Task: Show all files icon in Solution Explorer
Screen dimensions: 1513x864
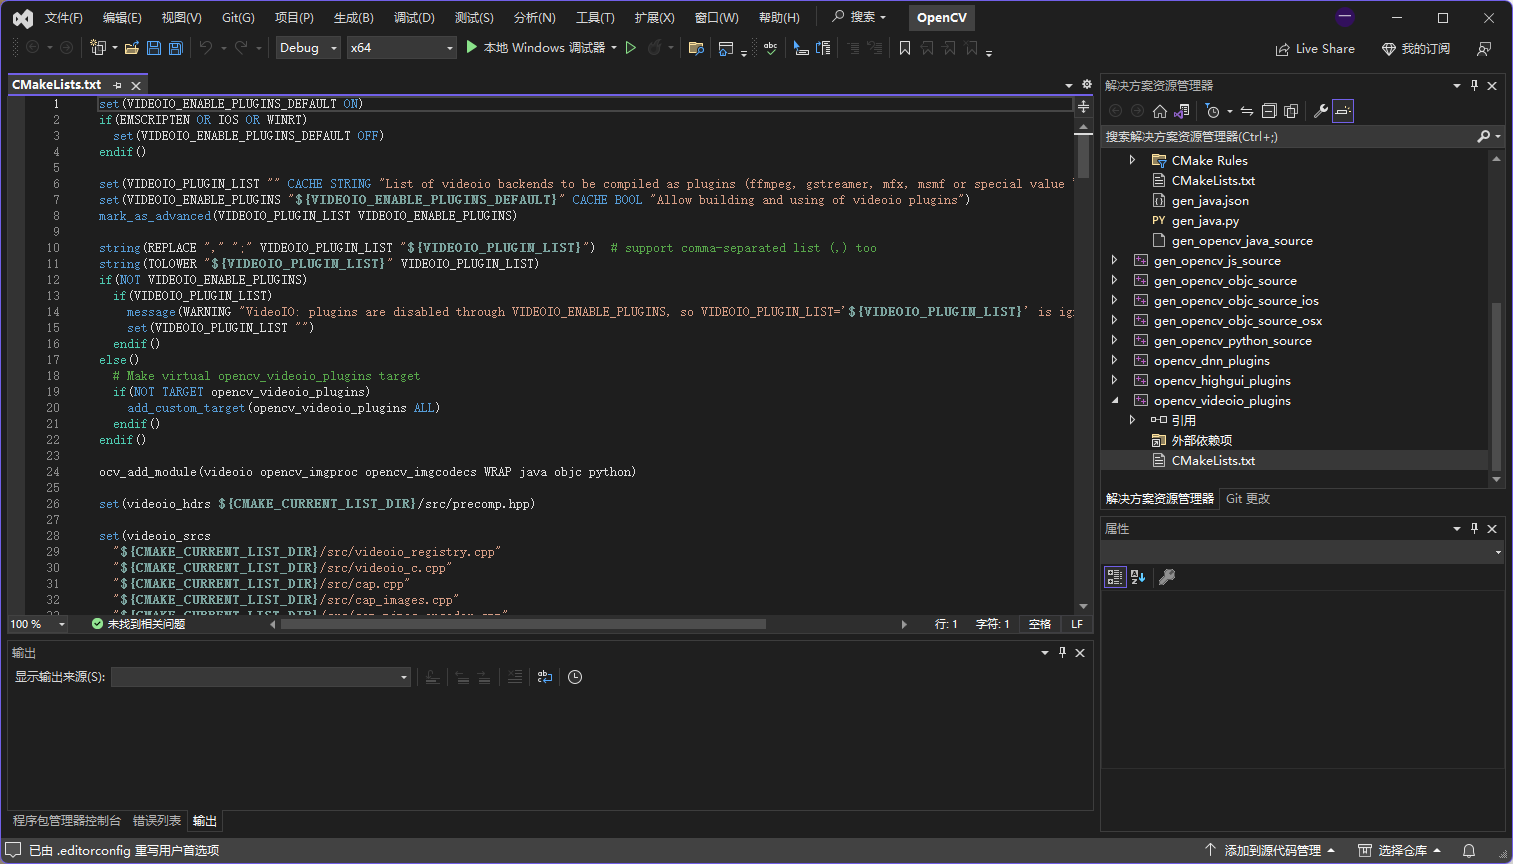Action: click(1291, 111)
